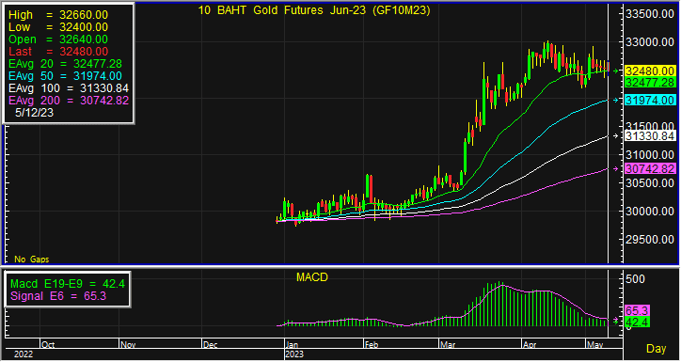Click the yellow 32480.00 last price label
The image size is (681, 362).
650,71
